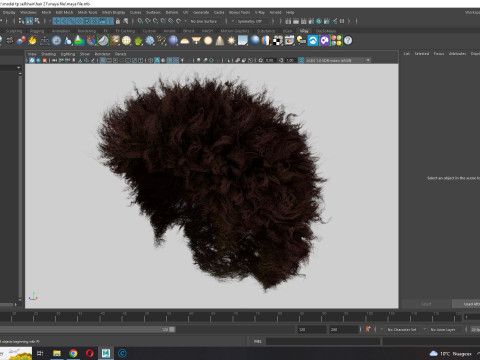This screenshot has width=480, height=360.
Task: Click the viewport exposure value field
Action: (270, 60)
